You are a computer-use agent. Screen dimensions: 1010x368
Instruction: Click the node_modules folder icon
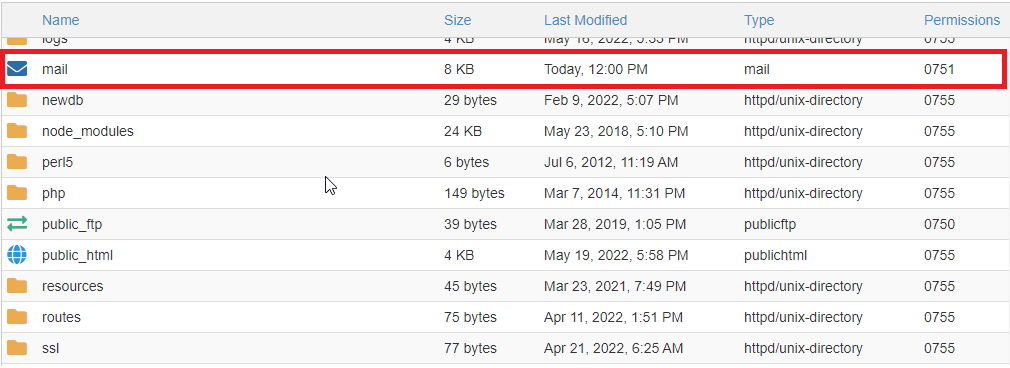[17, 131]
